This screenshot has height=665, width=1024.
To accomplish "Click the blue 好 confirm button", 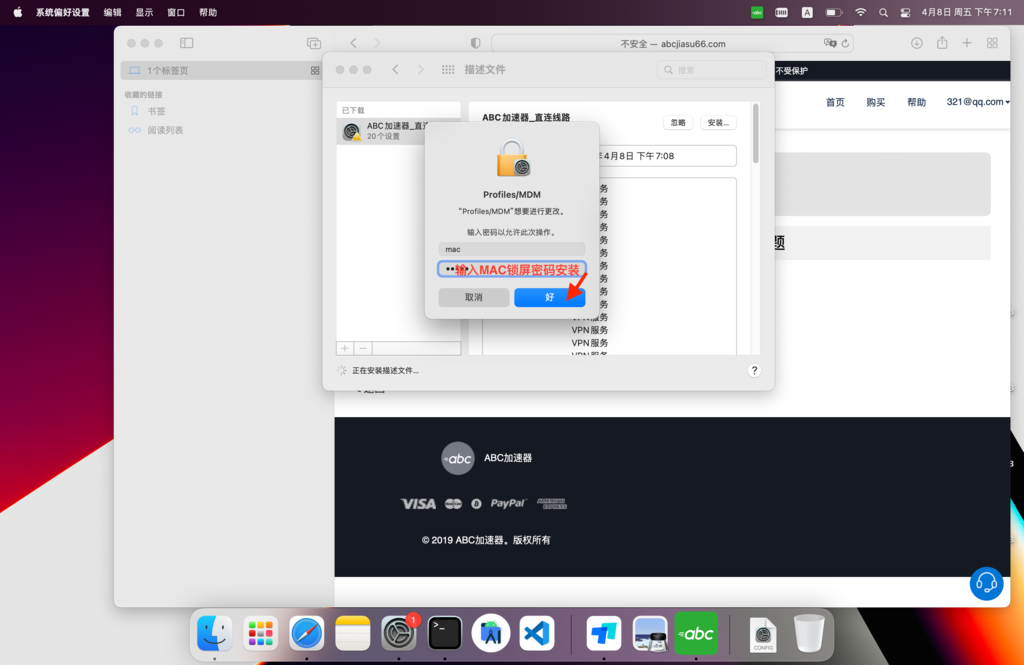I will (549, 297).
